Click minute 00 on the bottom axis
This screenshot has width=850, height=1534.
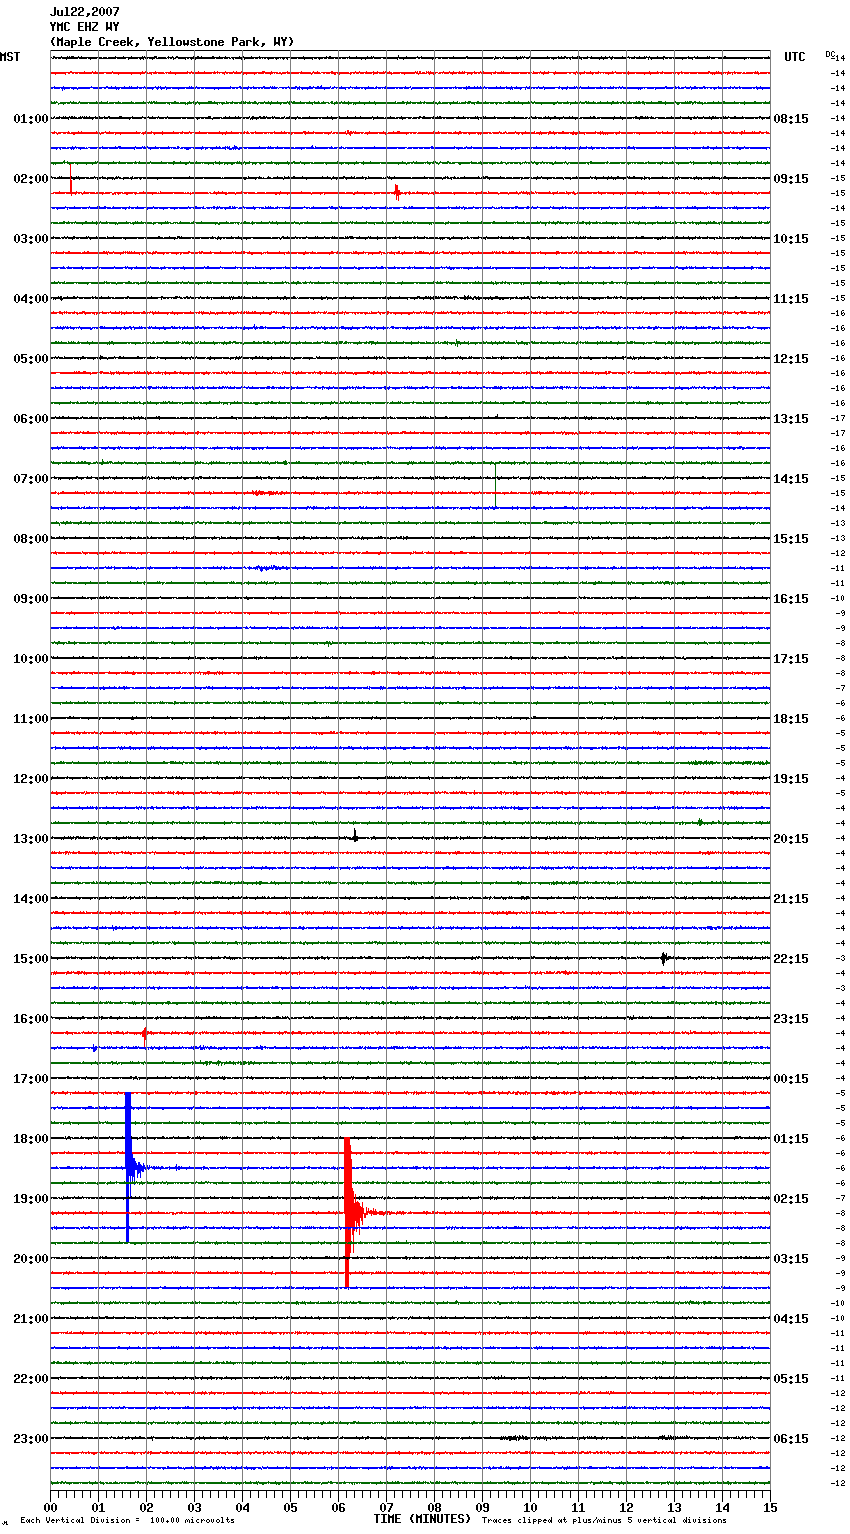point(50,1507)
